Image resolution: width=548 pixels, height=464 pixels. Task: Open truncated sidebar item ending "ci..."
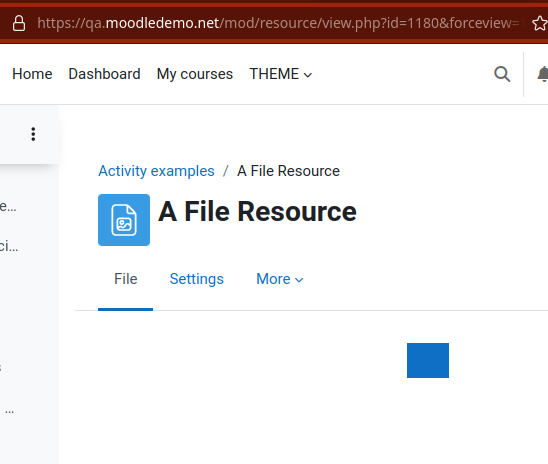click(x=9, y=246)
